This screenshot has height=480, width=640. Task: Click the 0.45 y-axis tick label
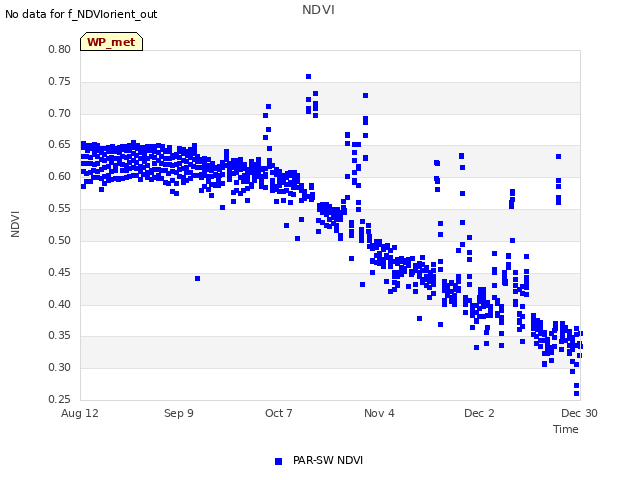tap(60, 272)
